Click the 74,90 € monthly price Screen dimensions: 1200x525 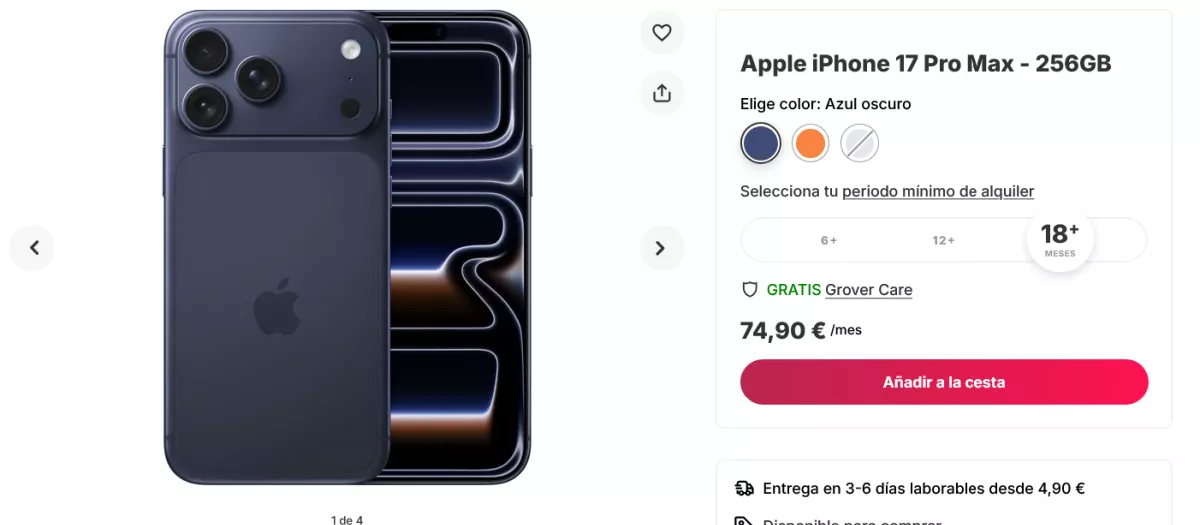(x=783, y=330)
